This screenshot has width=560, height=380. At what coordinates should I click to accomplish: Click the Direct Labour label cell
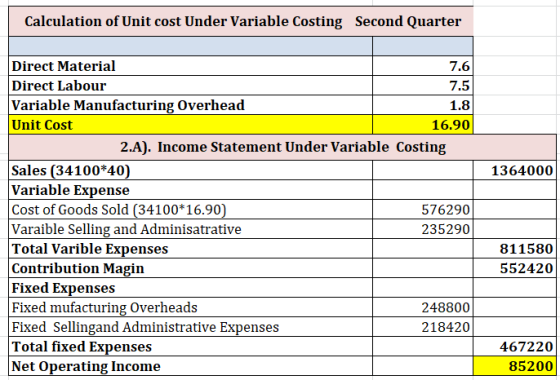click(190, 85)
